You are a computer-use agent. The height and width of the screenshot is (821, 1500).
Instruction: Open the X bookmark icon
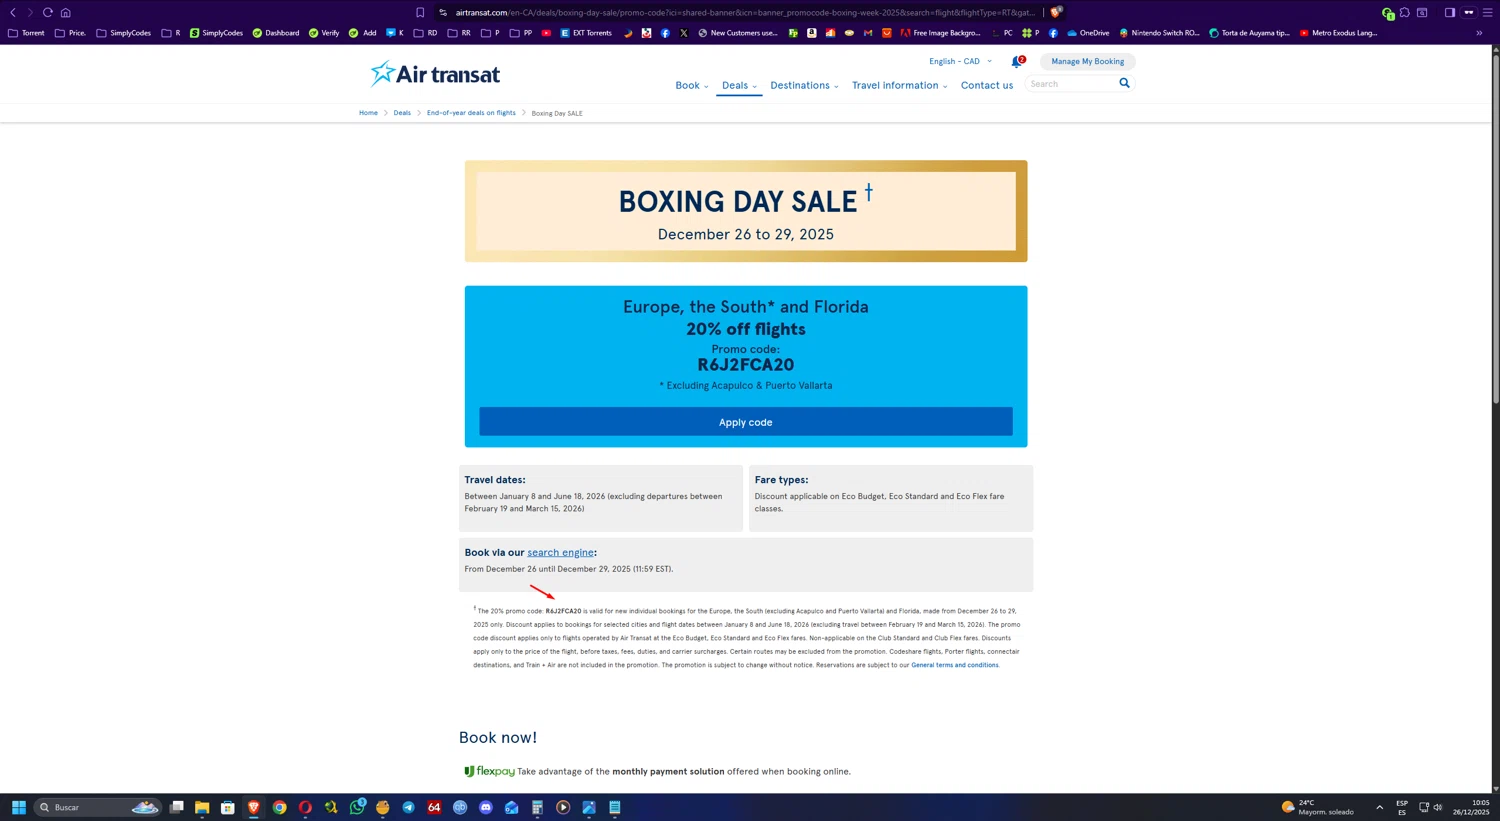pos(684,33)
